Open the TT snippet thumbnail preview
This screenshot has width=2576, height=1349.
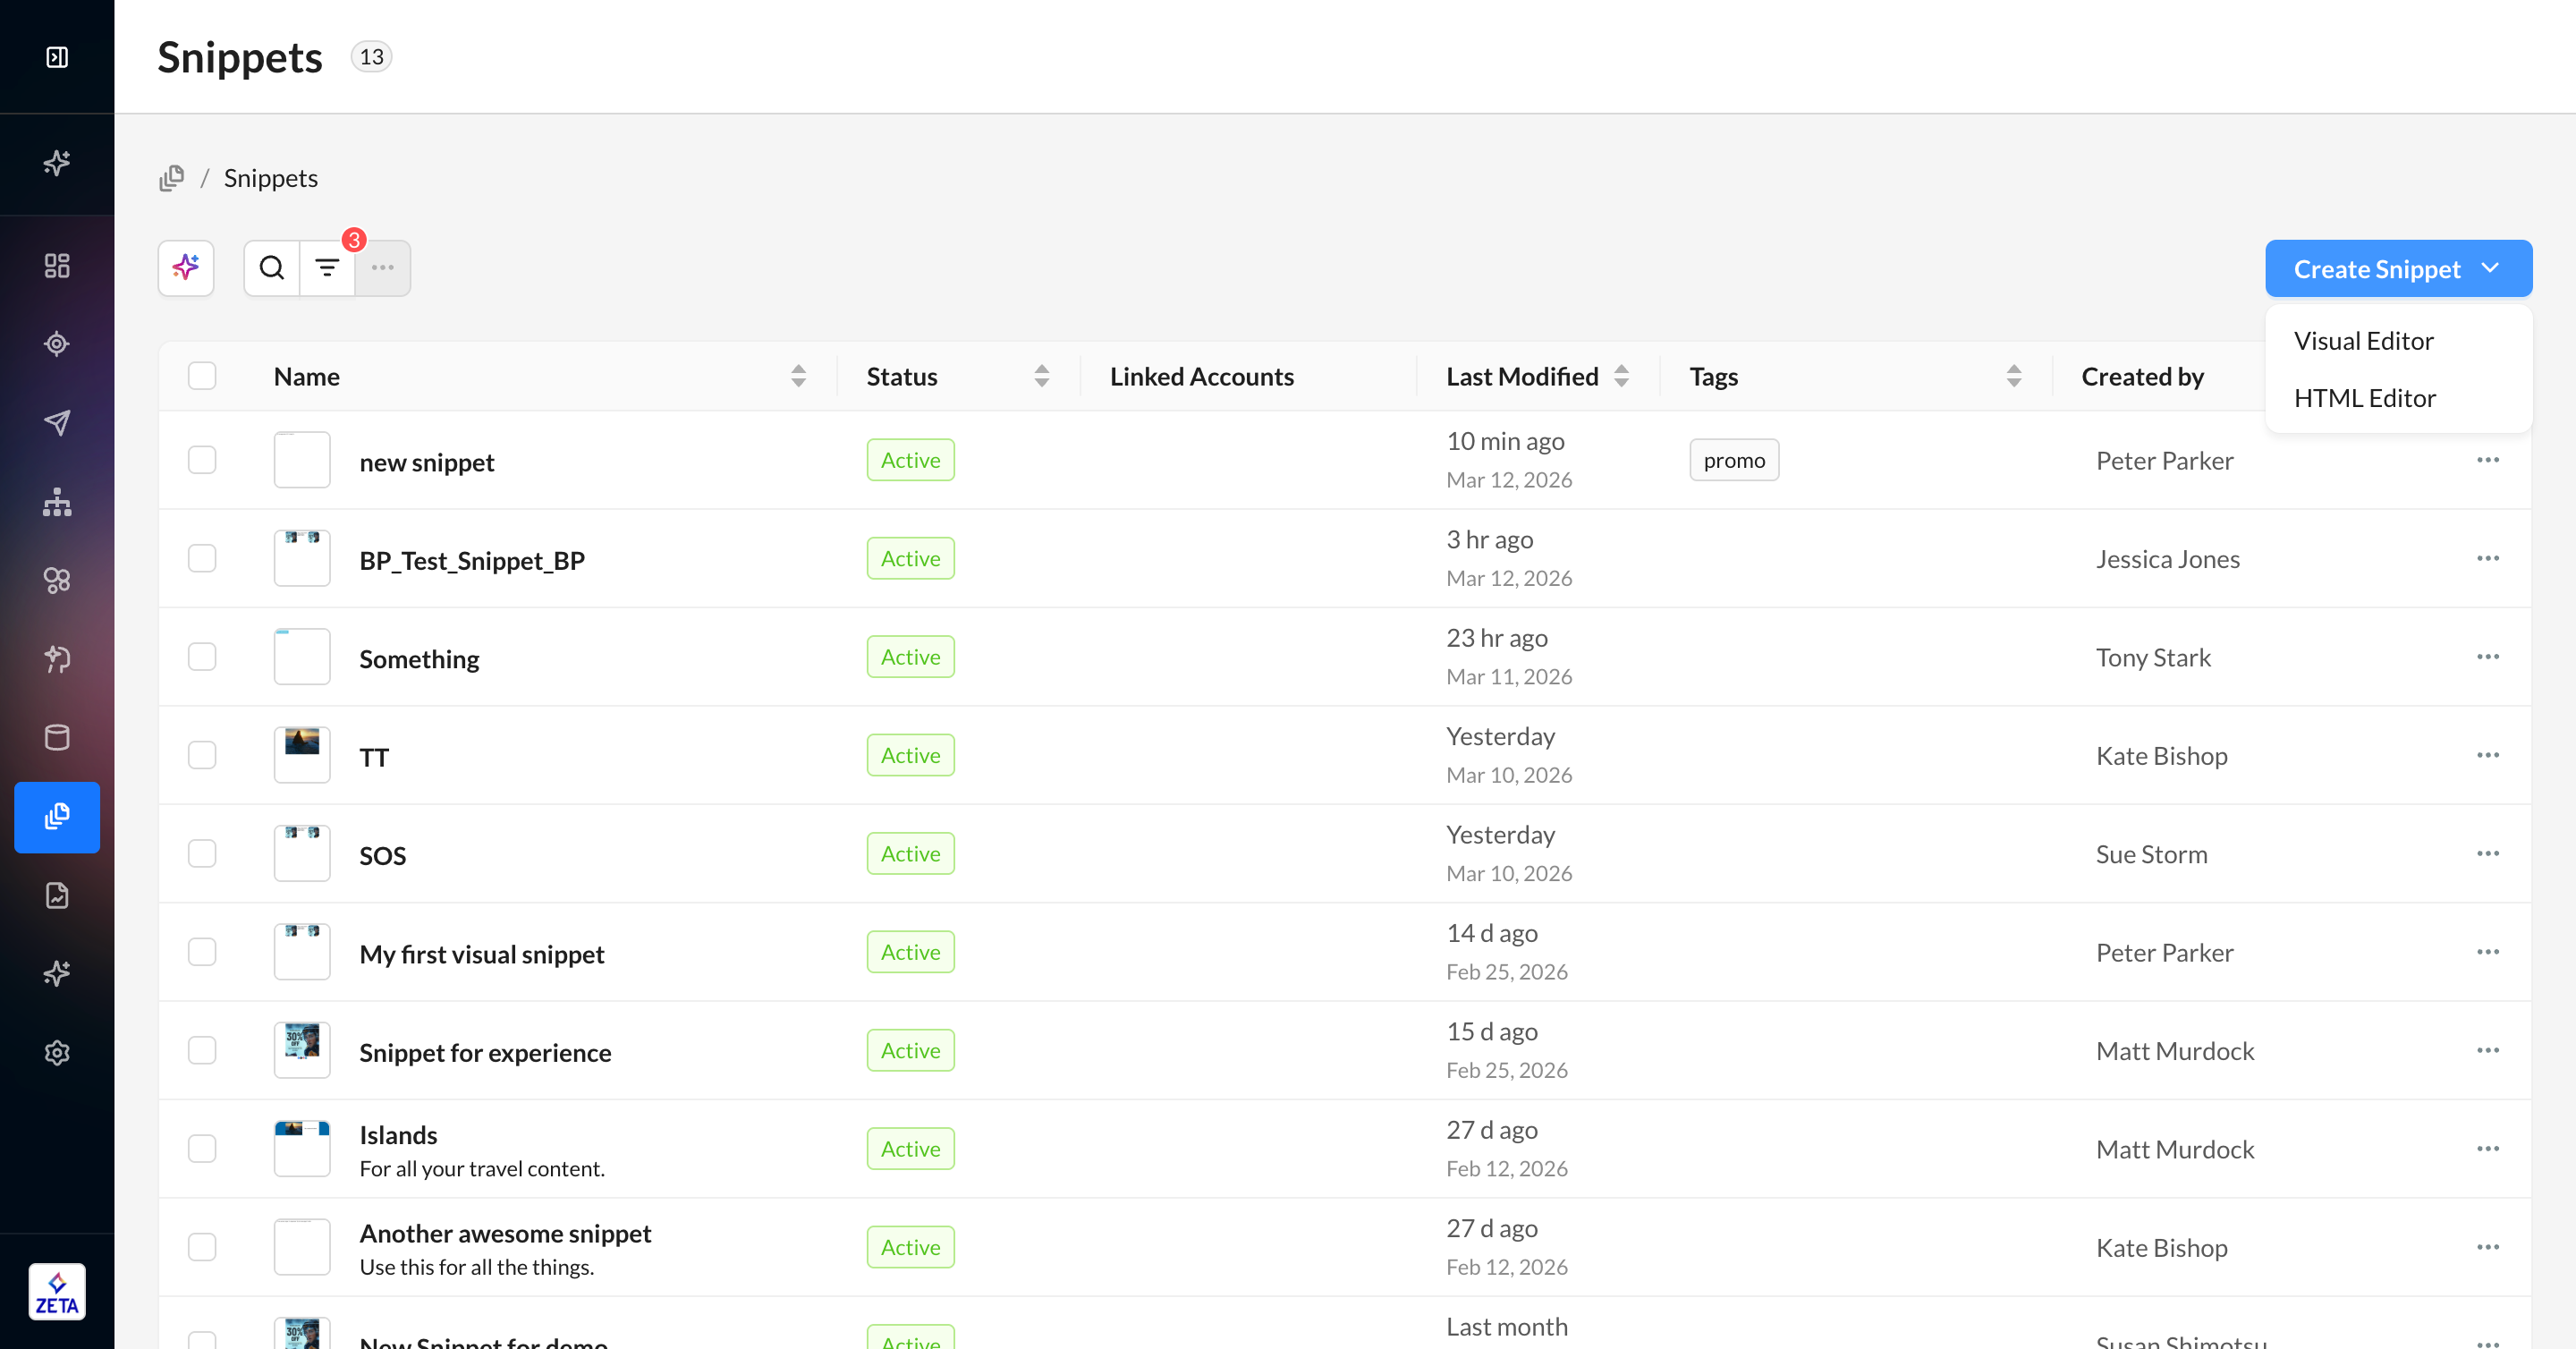click(x=302, y=755)
